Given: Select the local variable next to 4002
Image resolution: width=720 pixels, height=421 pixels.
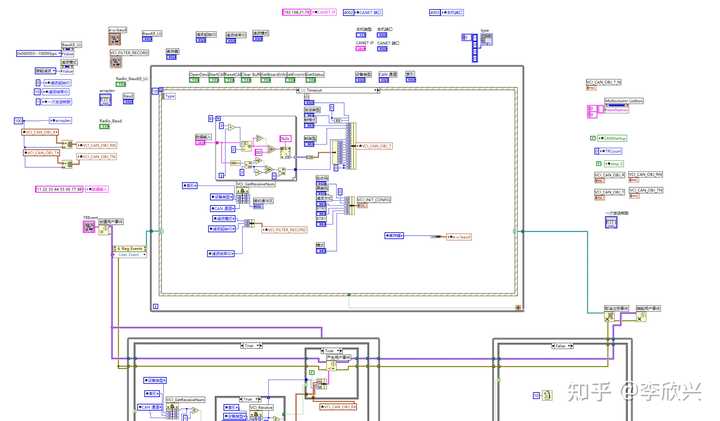Looking at the screenshot, I should pos(368,12).
